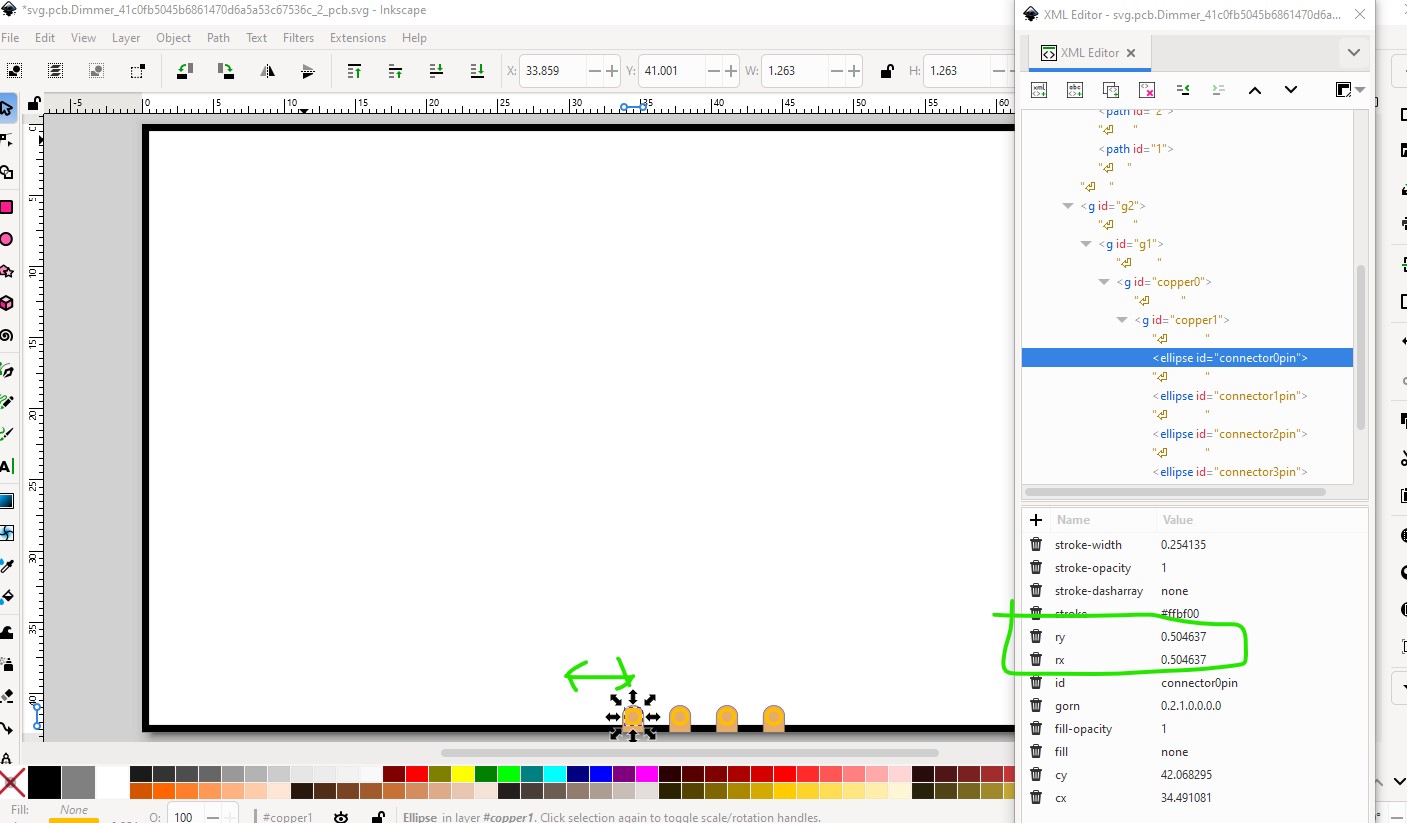The image size is (1407, 823).
Task: Select the 3D Box tool
Action: pos(6,303)
